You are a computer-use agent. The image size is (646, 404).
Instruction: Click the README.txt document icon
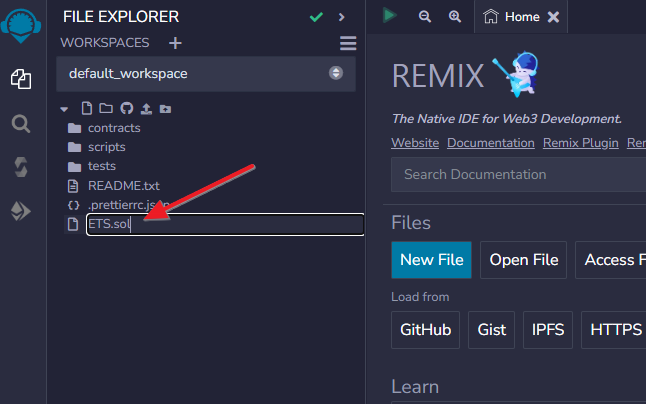pos(73,186)
